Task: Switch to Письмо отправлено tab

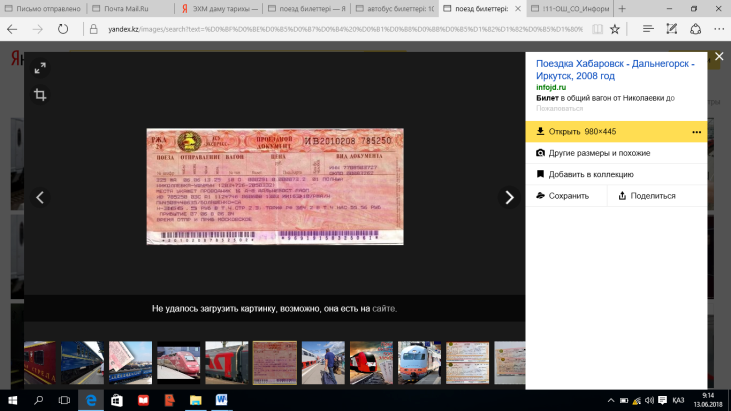Action: (43, 8)
